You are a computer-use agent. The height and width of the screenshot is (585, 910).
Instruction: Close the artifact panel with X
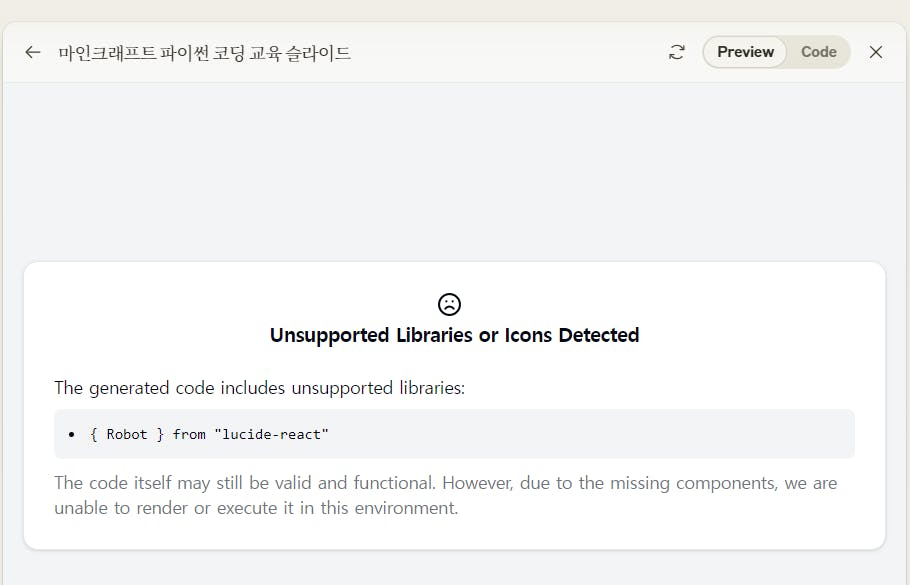point(876,52)
